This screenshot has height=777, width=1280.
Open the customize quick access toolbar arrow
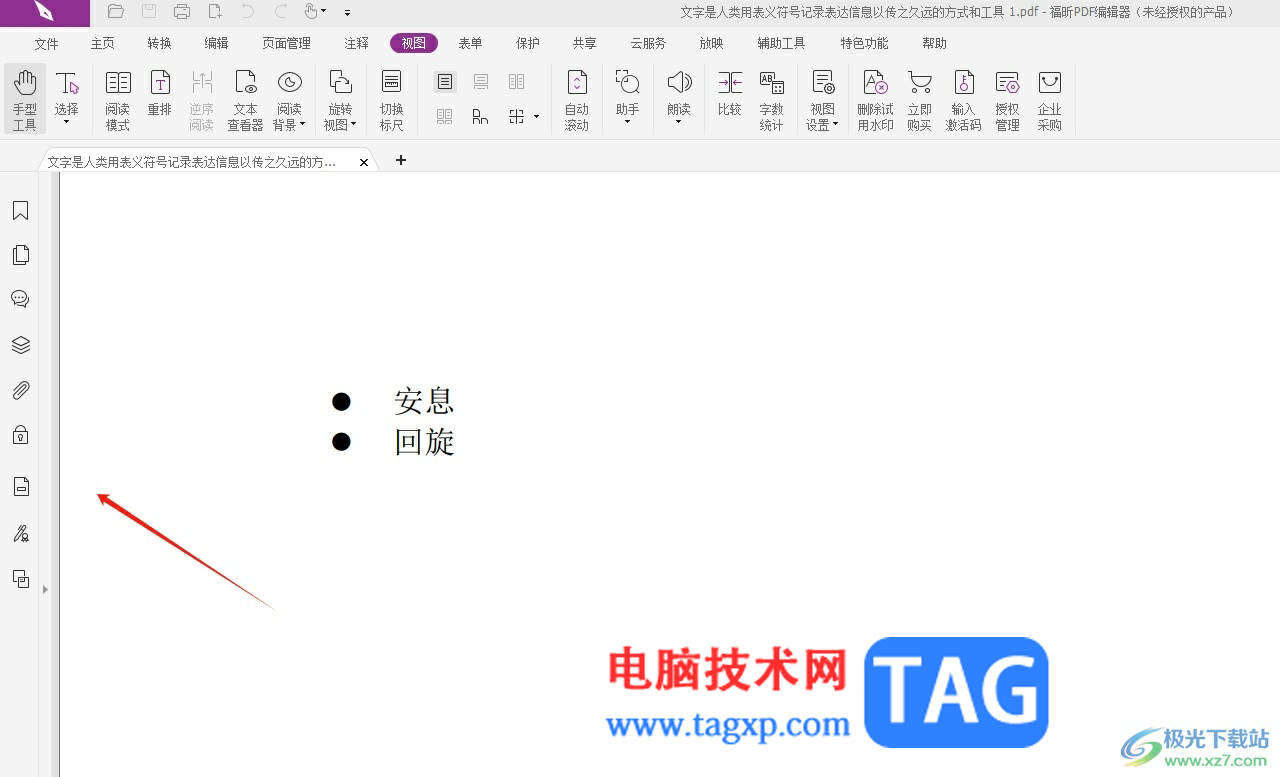coord(347,13)
